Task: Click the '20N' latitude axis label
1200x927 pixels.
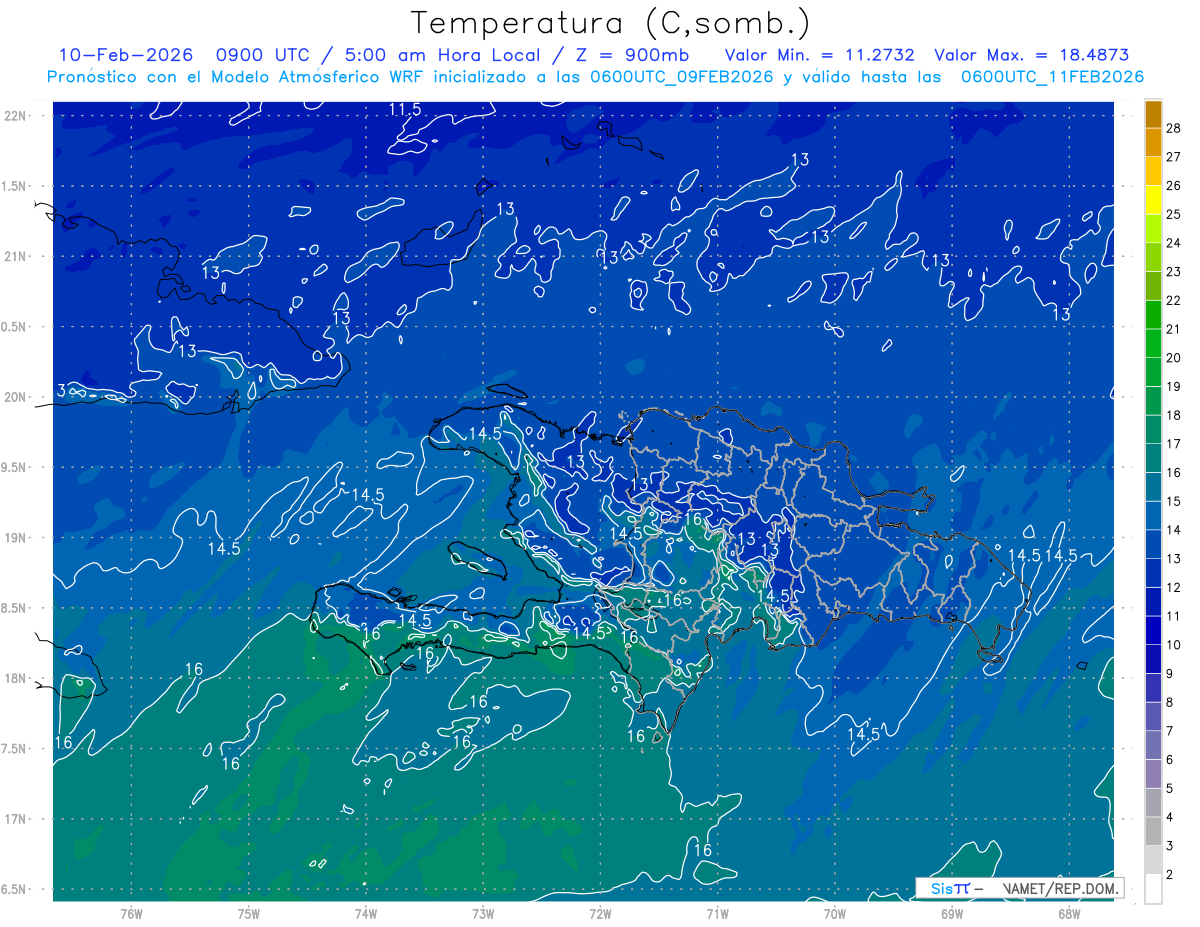Action: [x=15, y=398]
